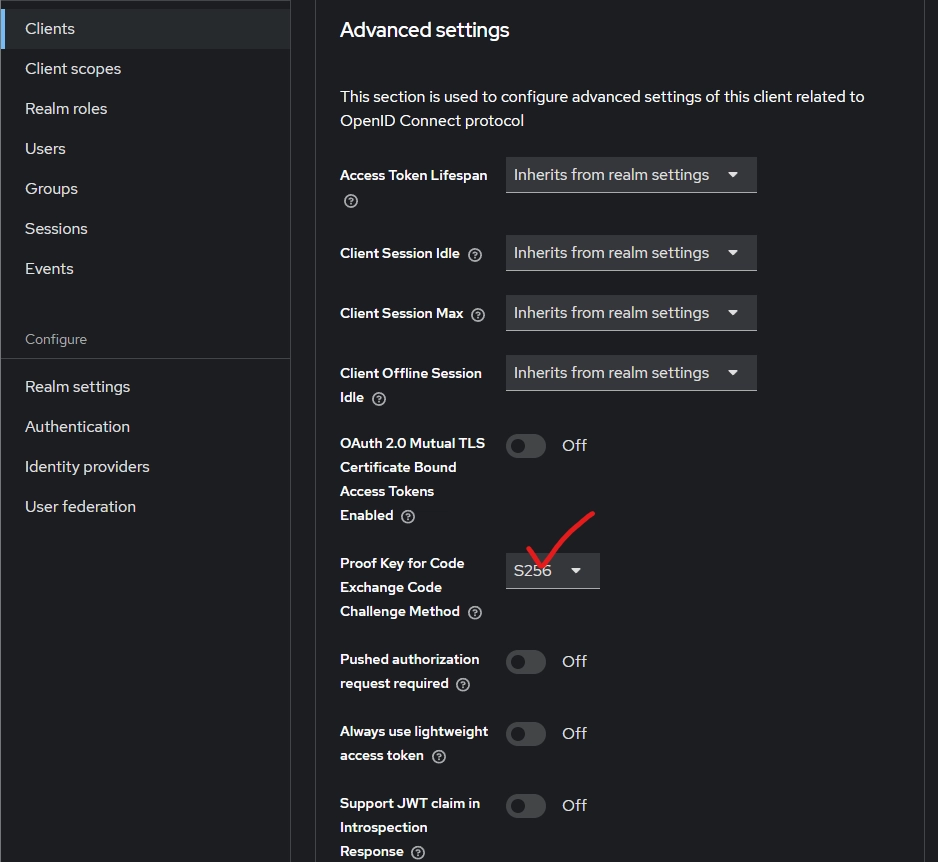Expand the Client Session Idle dropdown
This screenshot has height=862, width=938.
630,253
